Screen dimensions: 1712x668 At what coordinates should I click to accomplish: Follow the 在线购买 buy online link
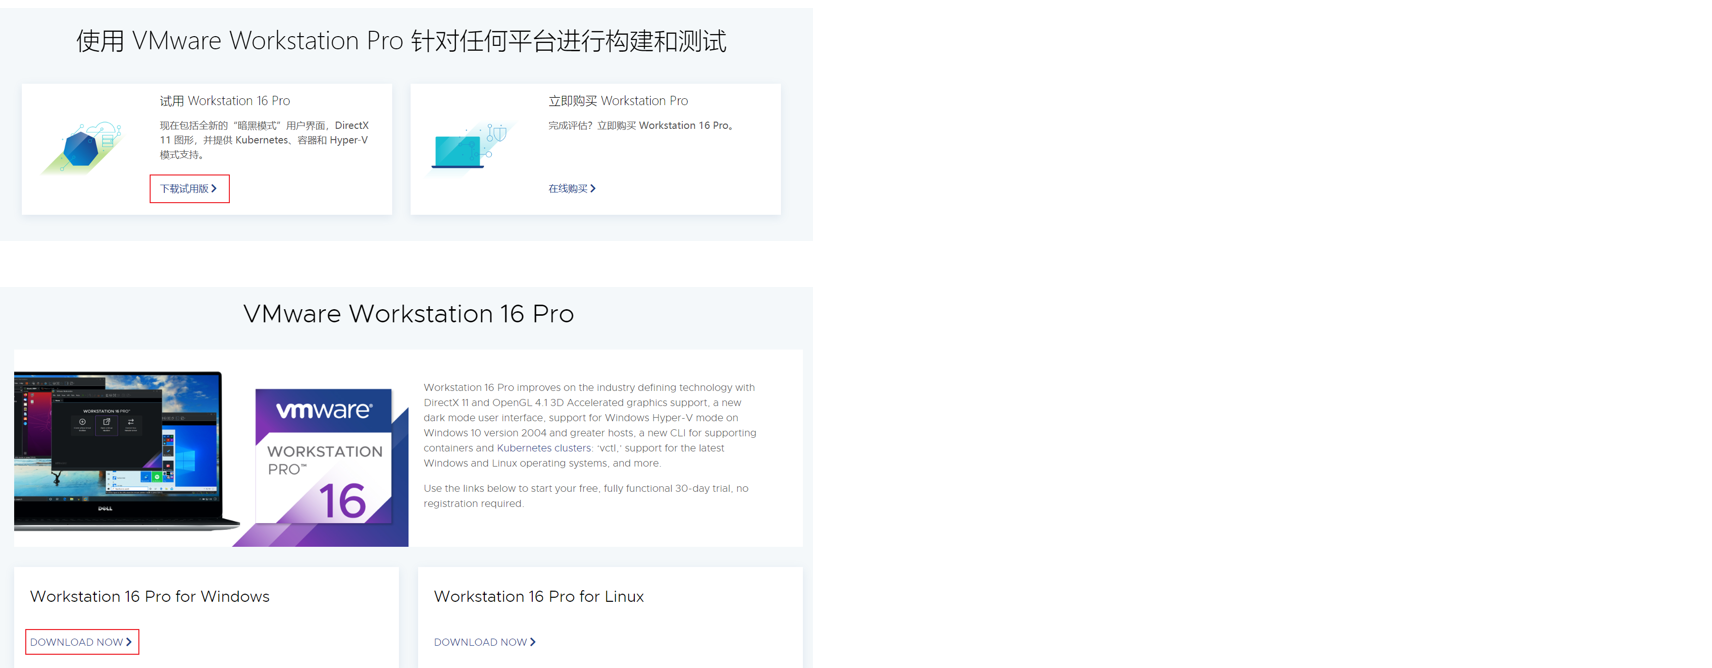(572, 188)
